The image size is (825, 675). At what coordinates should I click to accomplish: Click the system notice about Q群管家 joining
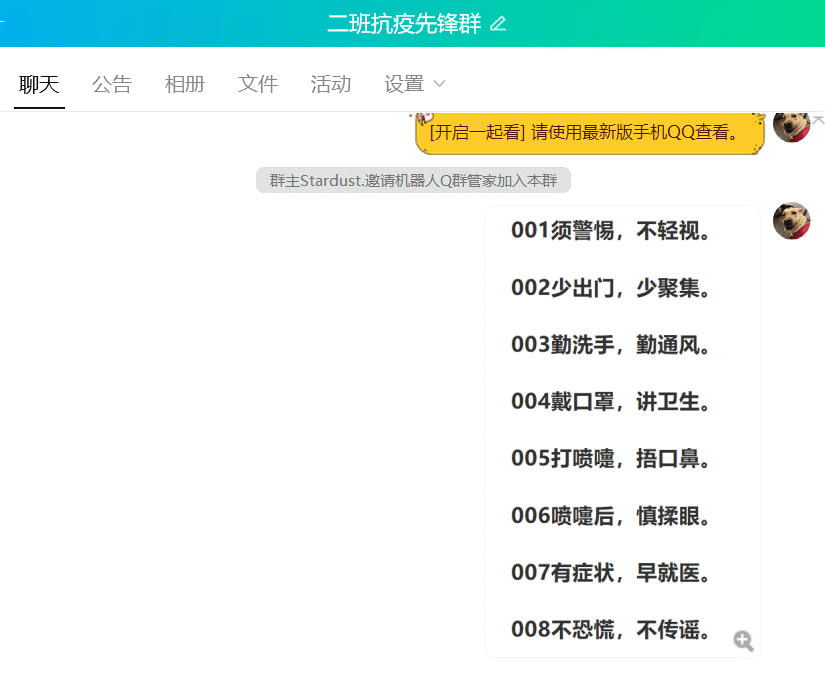[413, 181]
